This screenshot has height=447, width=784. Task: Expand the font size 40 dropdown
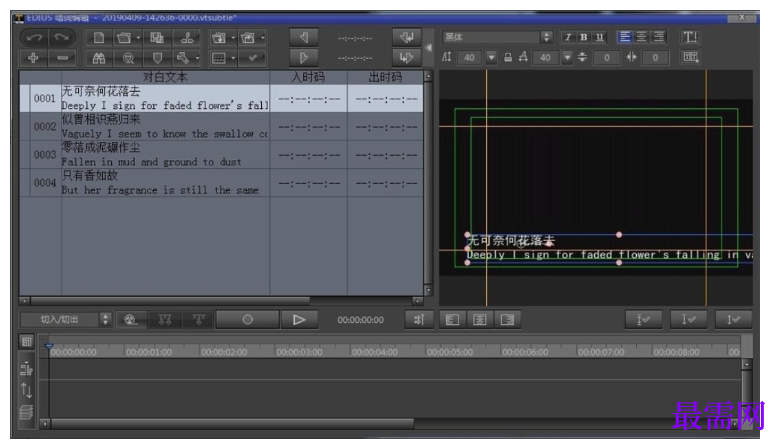click(492, 58)
